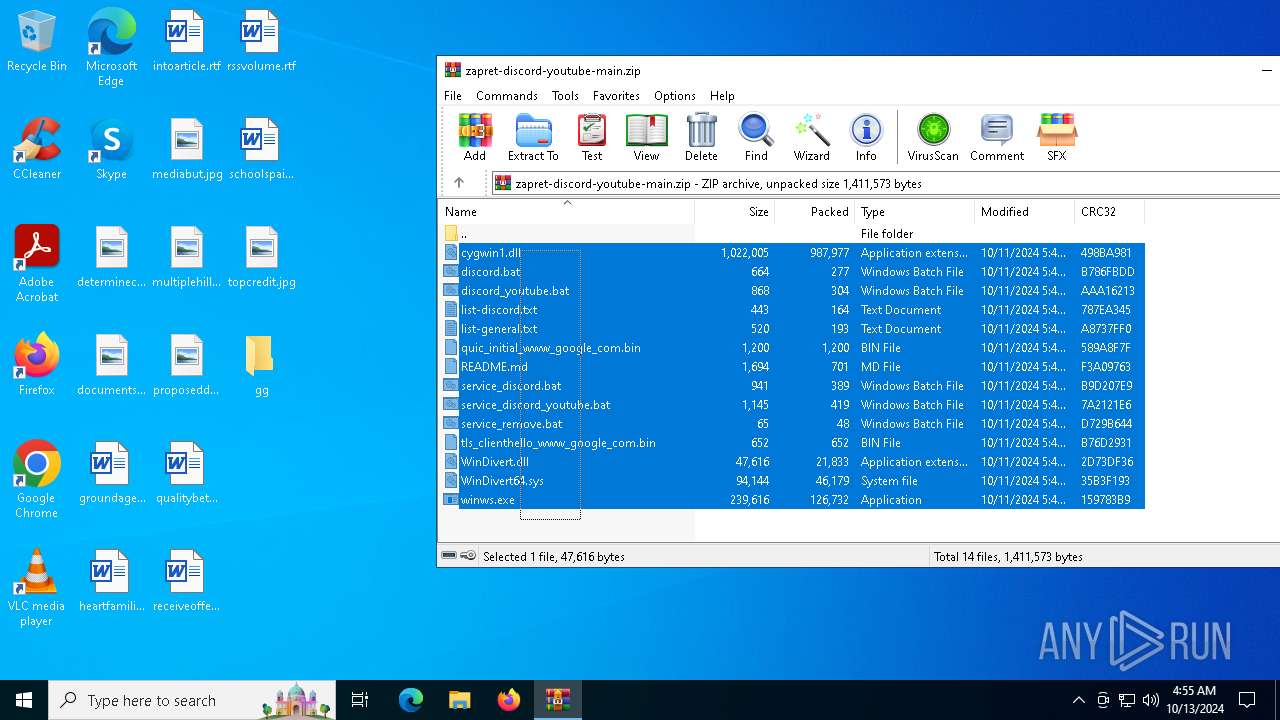Image resolution: width=1280 pixels, height=720 pixels.
Task: Select the discord.bat file
Action: 792,272
